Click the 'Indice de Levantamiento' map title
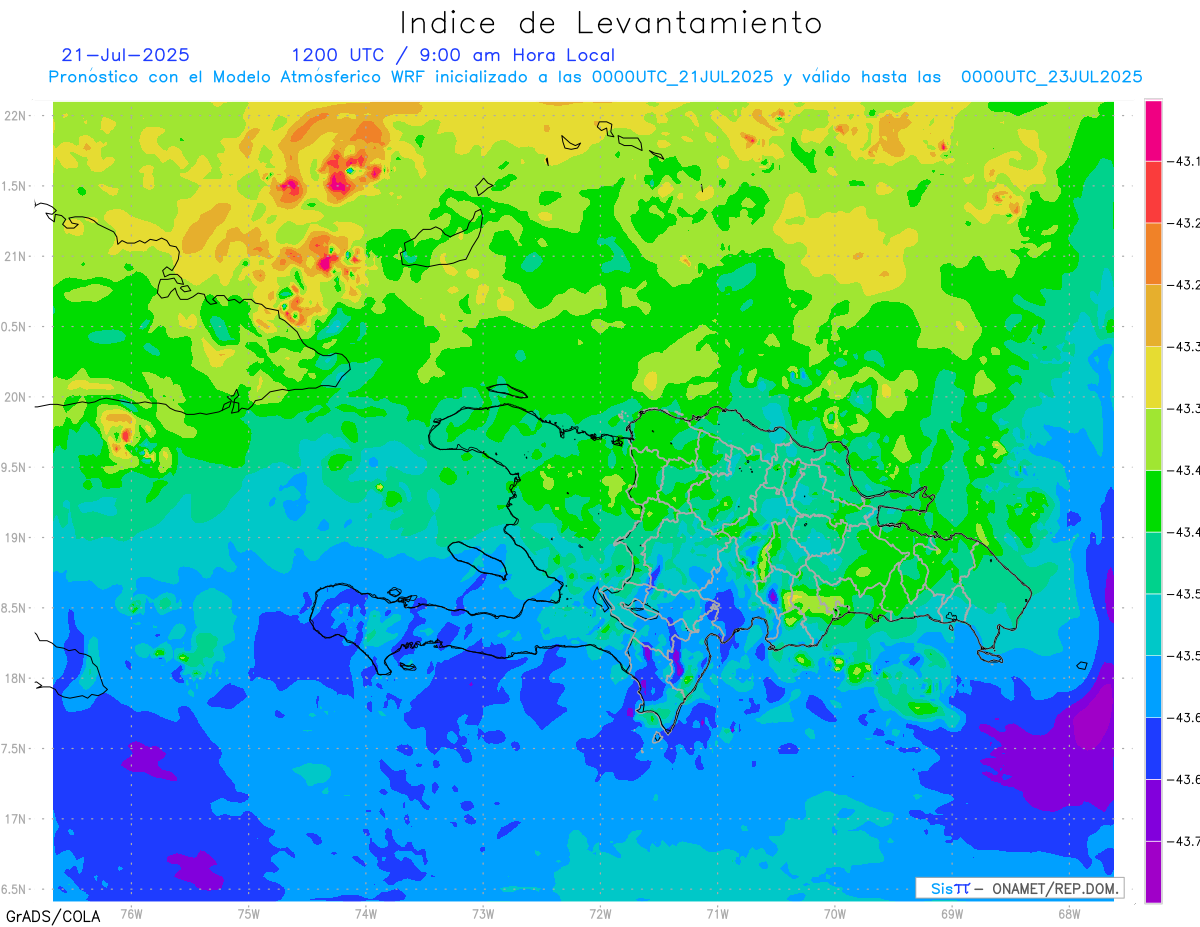1200x927 pixels. pos(611,23)
